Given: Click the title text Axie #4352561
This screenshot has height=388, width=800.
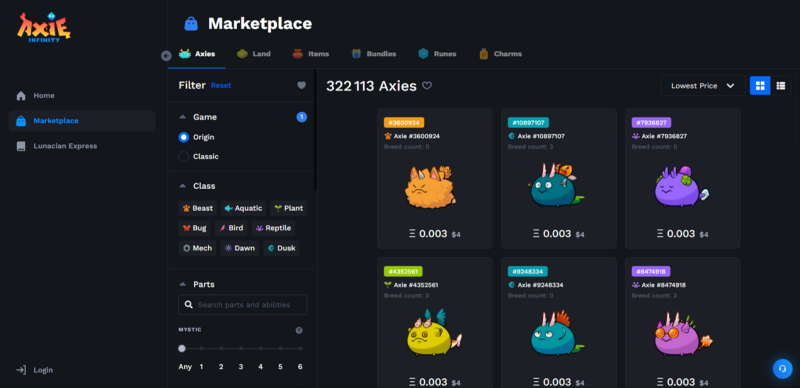Looking at the screenshot, I should tap(416, 285).
